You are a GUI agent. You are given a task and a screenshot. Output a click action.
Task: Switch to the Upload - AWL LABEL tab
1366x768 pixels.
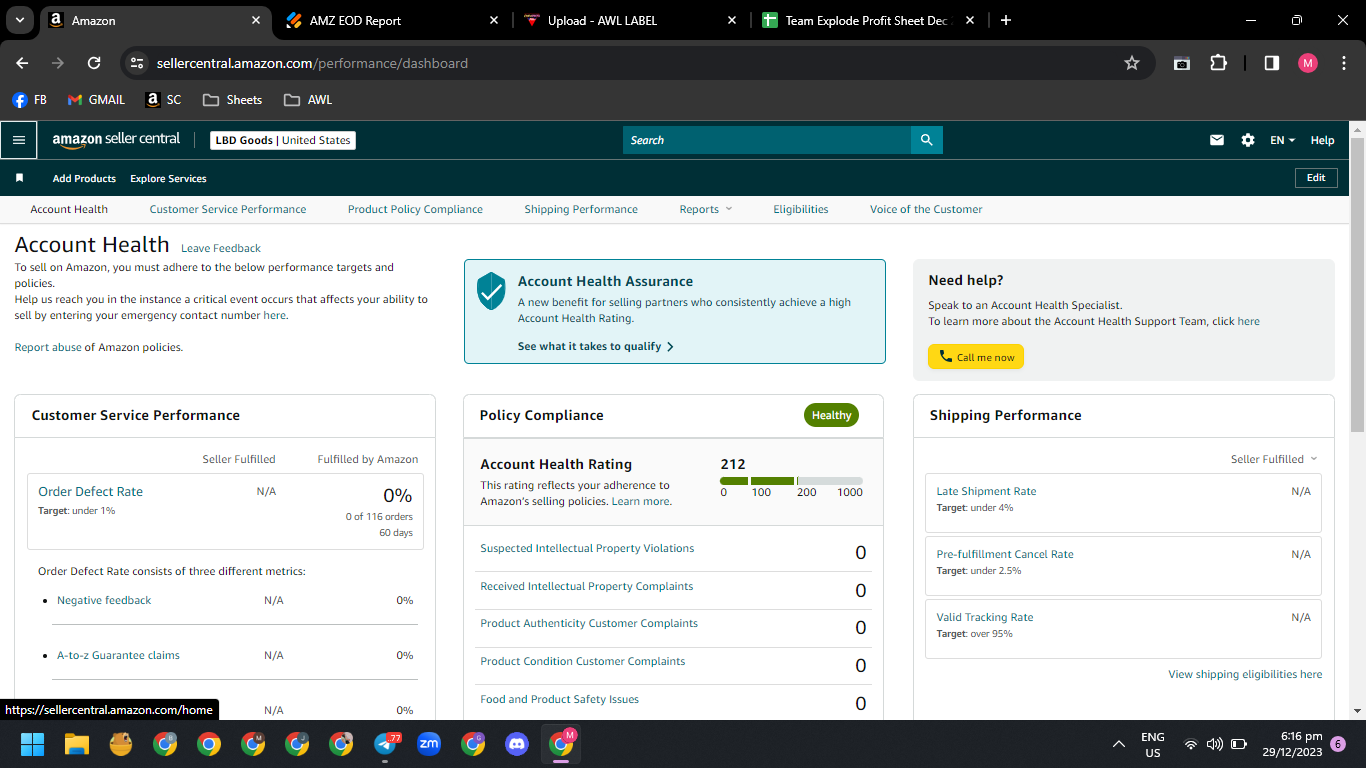point(630,20)
